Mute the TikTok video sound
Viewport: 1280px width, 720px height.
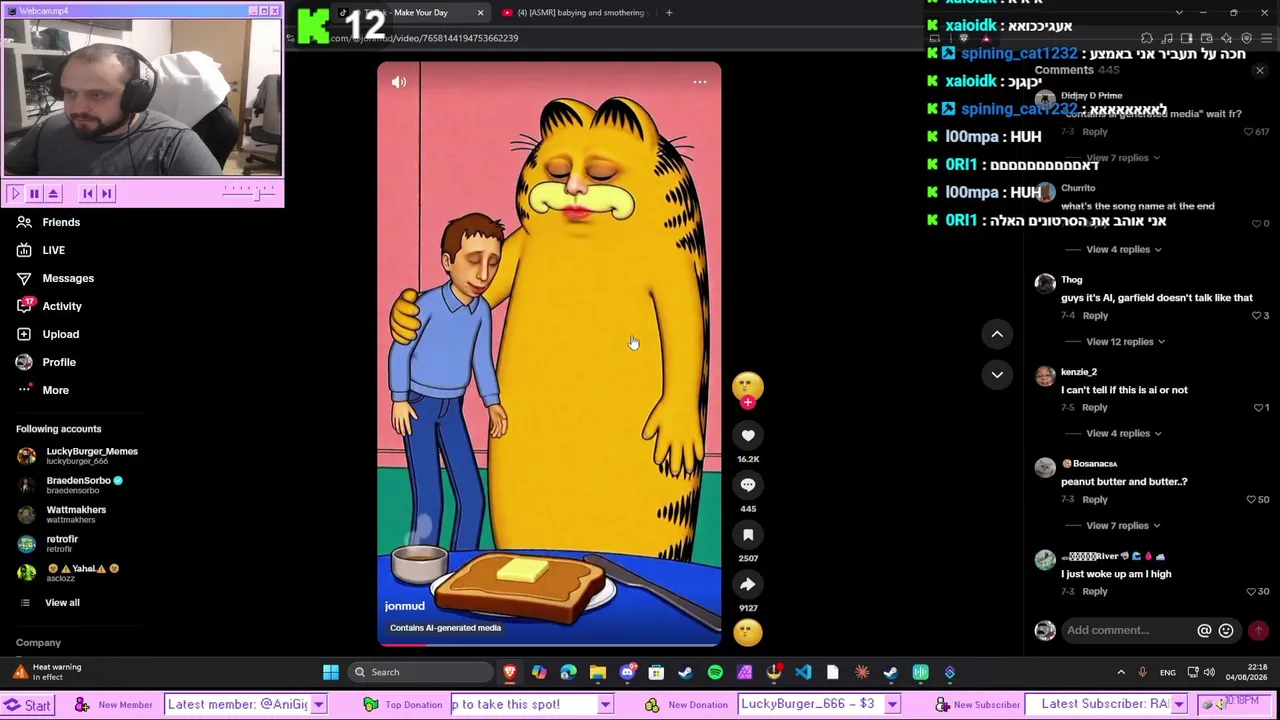click(x=399, y=82)
